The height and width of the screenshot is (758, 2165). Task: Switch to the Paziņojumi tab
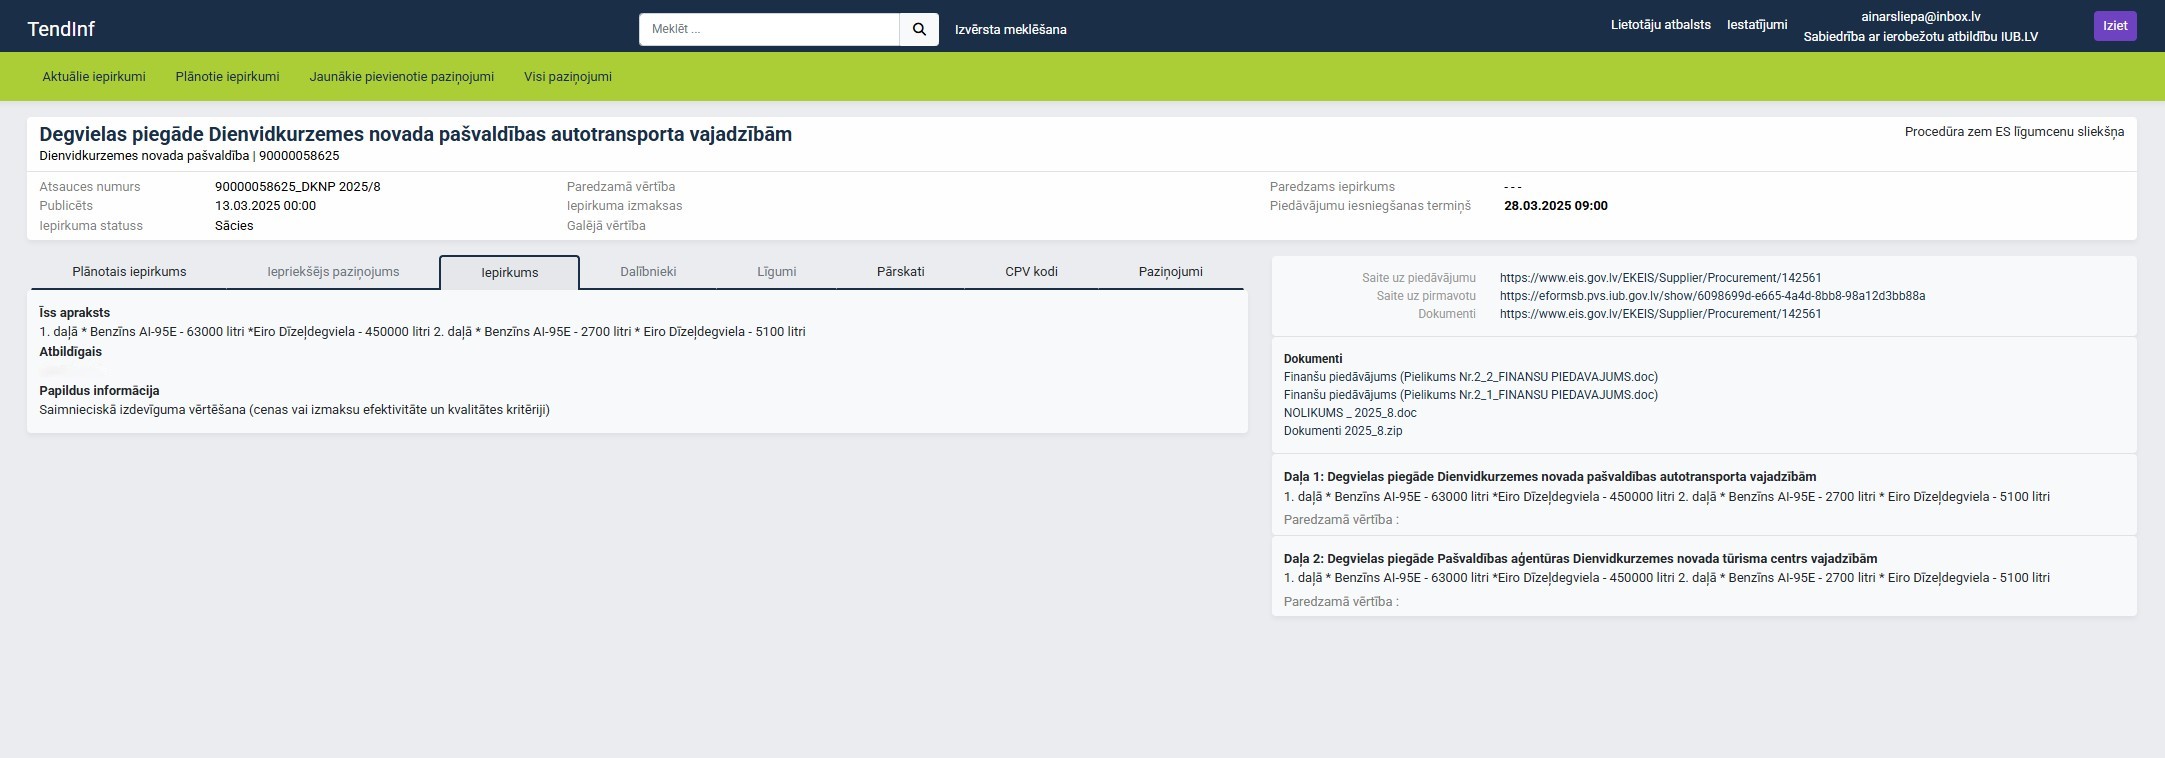point(1170,272)
